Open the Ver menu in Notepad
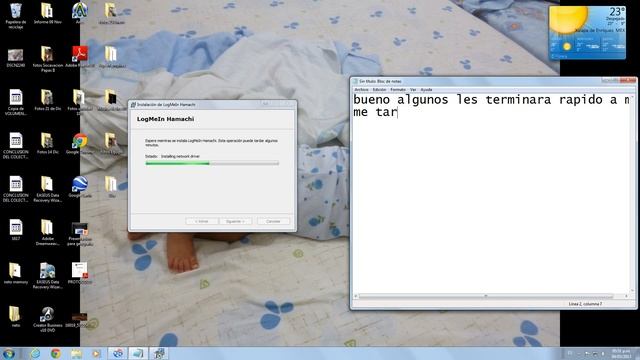Screen dimensions: 640x360 pos(413,89)
